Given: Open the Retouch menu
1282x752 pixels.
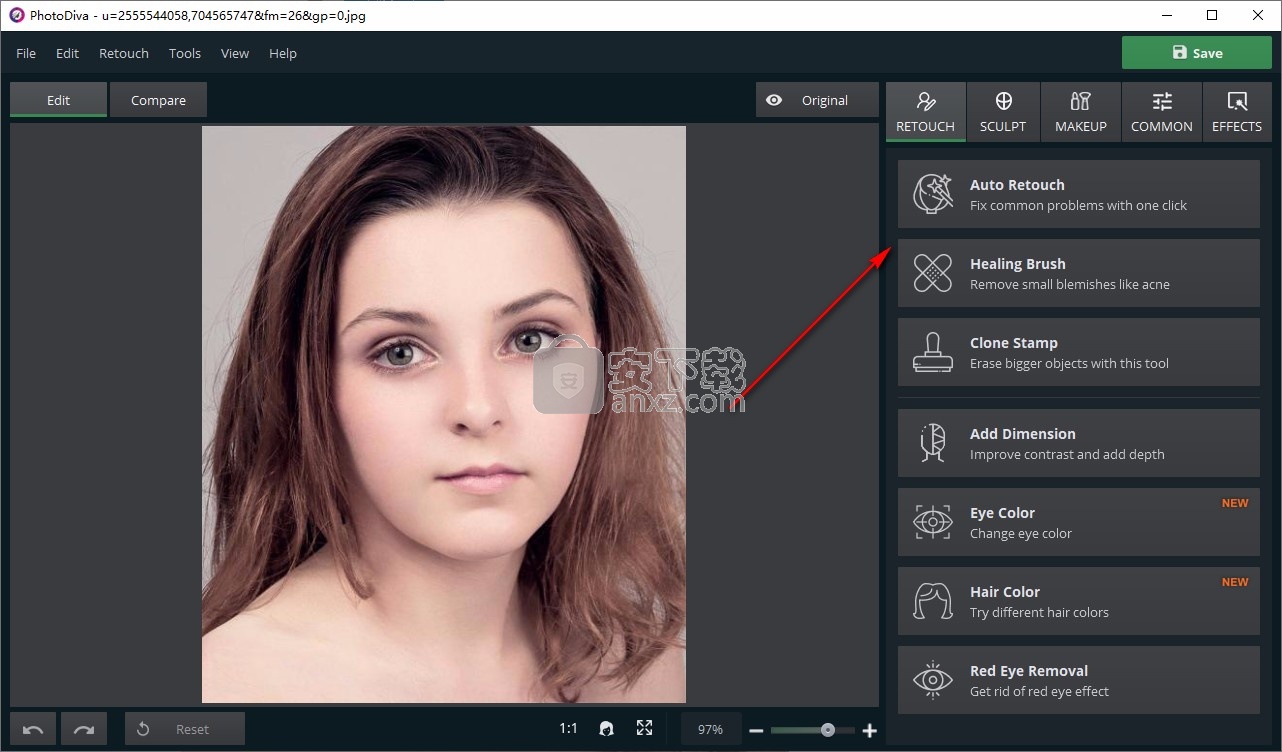Looking at the screenshot, I should pyautogui.click(x=124, y=53).
